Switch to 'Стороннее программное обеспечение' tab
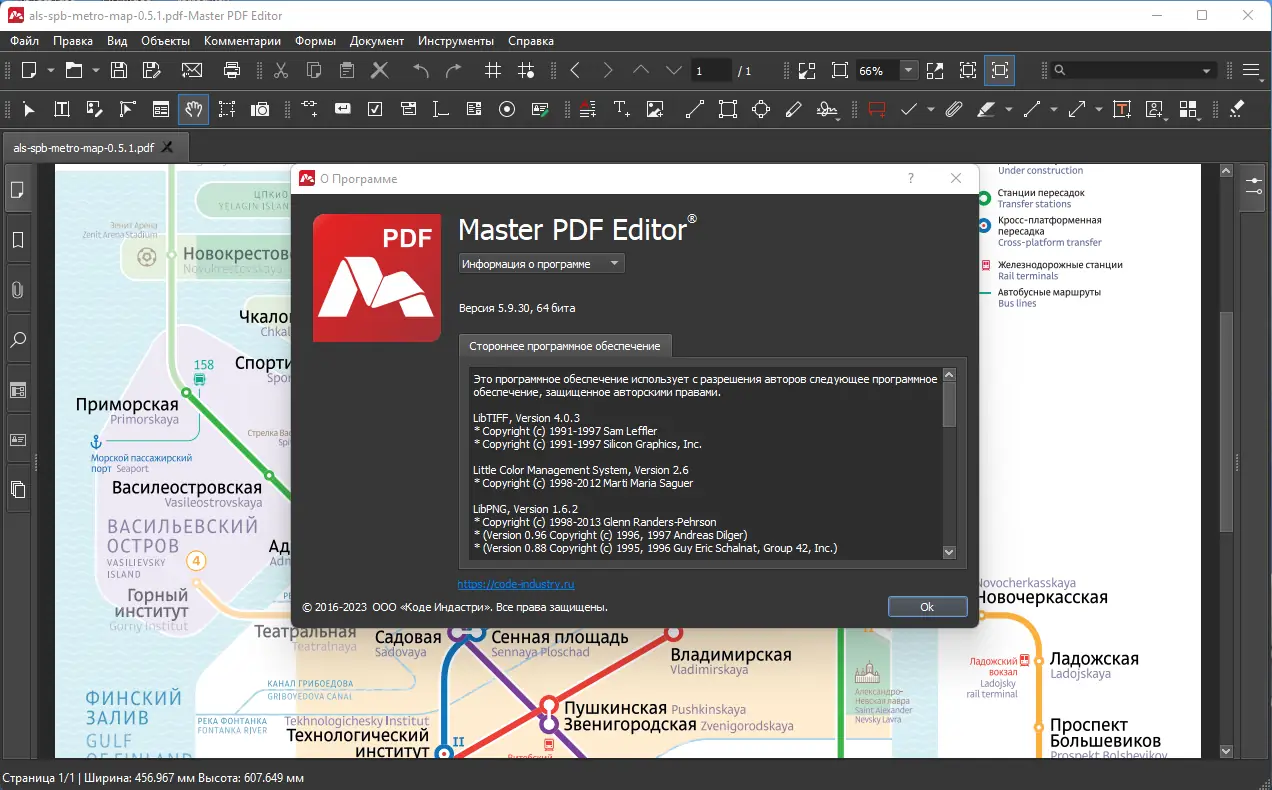 [565, 345]
